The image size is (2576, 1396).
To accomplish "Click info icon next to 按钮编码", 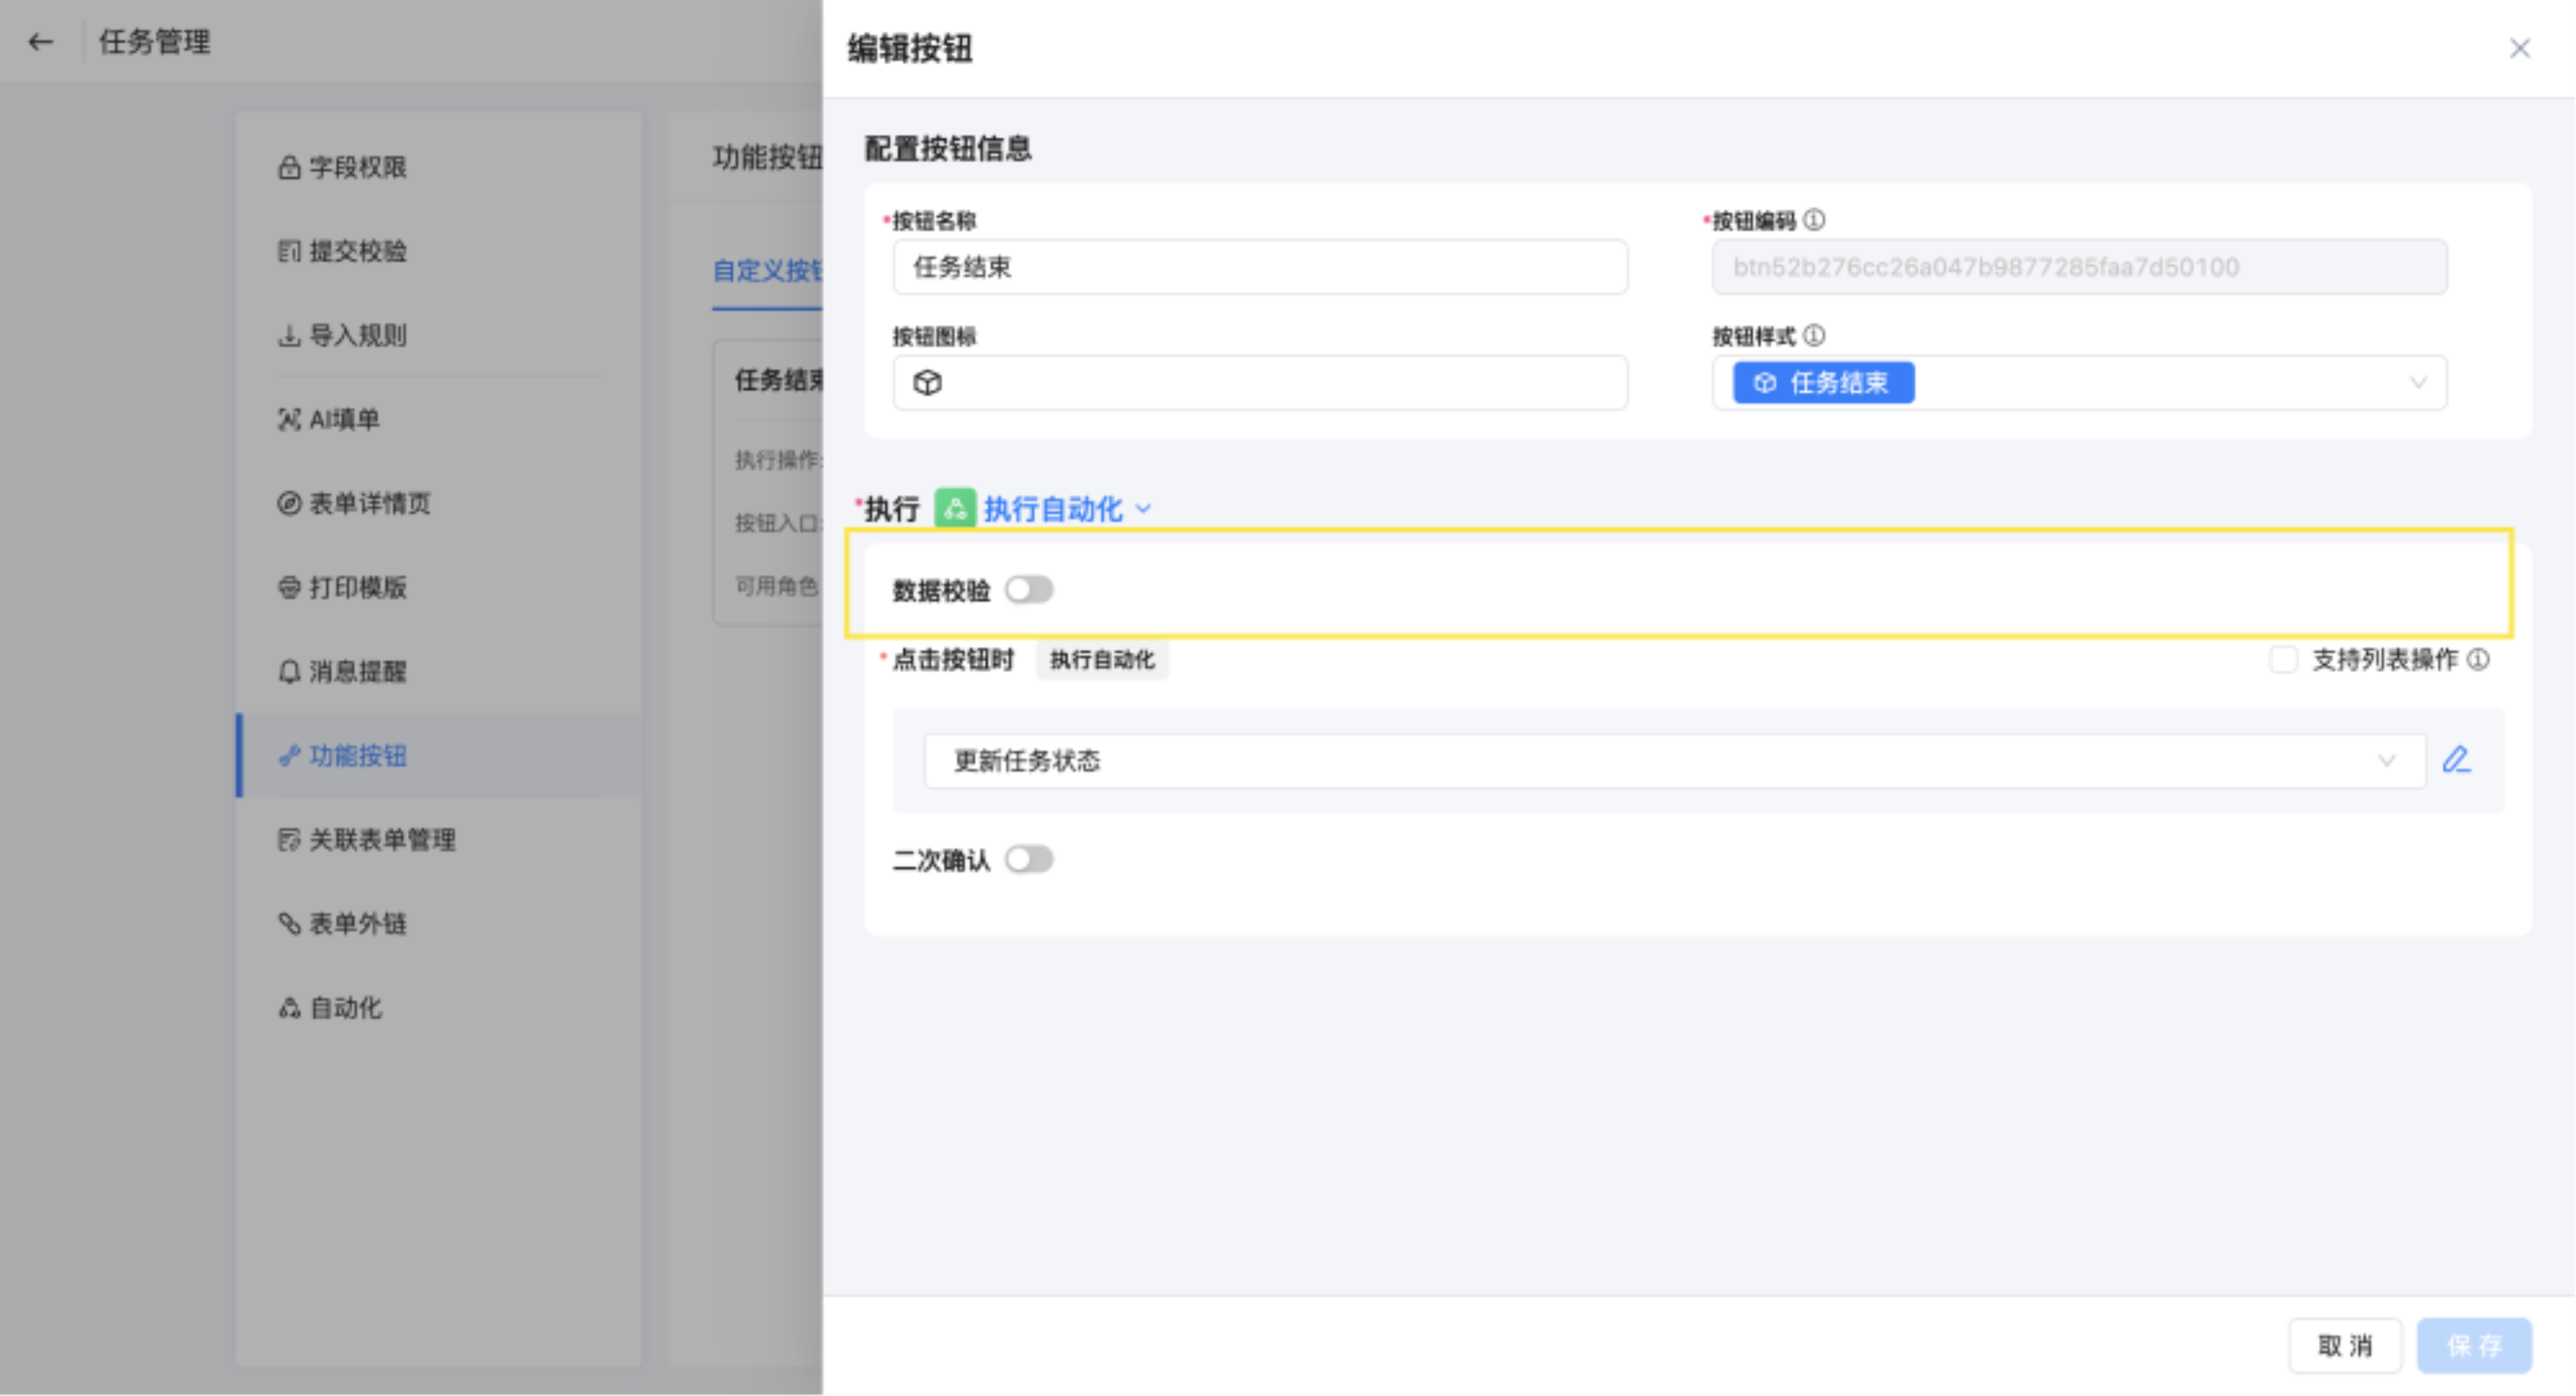I will pyautogui.click(x=1814, y=220).
